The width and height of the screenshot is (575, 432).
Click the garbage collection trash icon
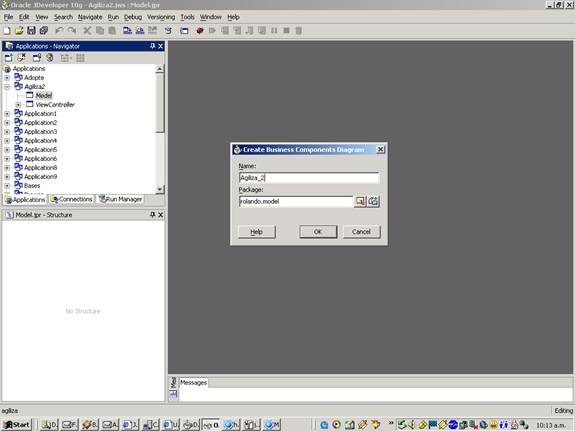[299, 31]
